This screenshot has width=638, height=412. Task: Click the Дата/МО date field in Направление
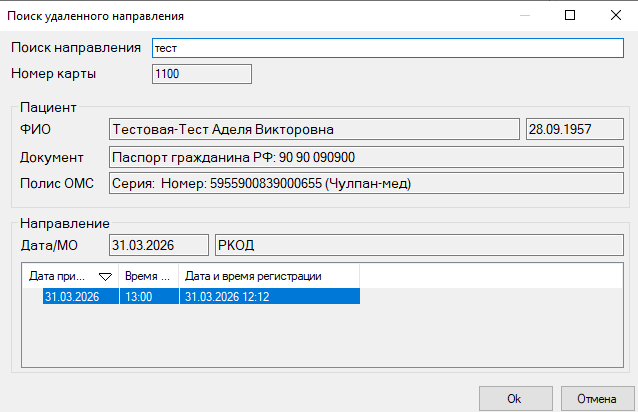click(x=158, y=245)
